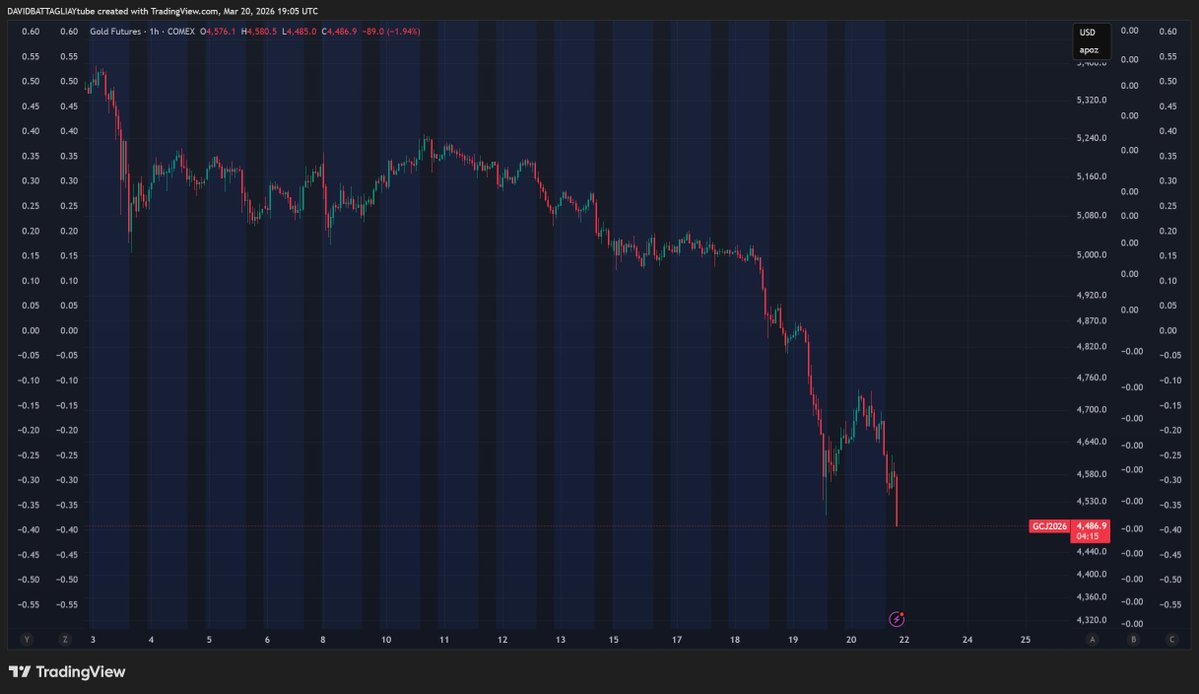Click the COMEX exchange label
Viewport: 1199px width, 694px height.
(x=181, y=31)
